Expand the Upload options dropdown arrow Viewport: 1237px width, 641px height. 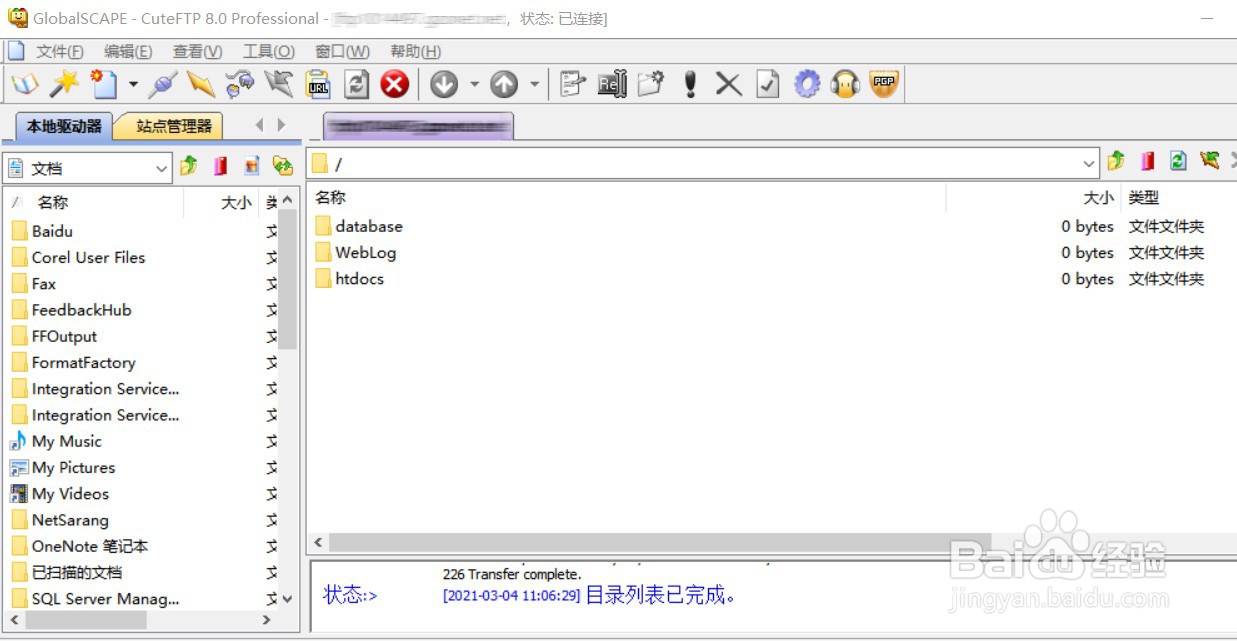pyautogui.click(x=535, y=85)
